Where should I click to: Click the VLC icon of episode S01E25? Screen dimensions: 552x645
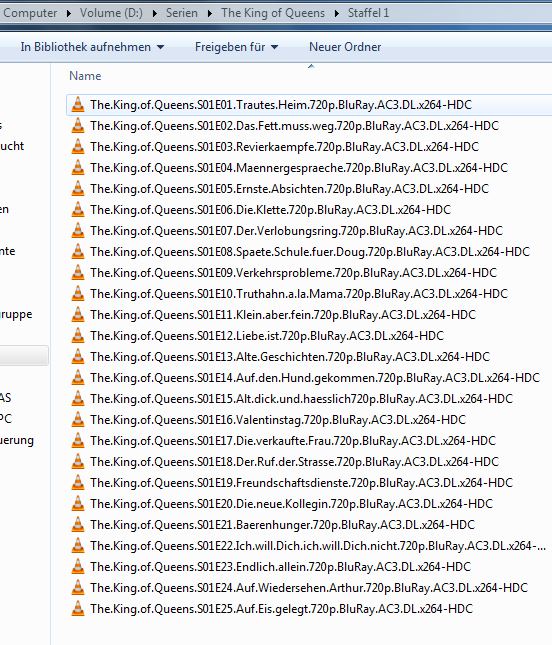point(78,608)
